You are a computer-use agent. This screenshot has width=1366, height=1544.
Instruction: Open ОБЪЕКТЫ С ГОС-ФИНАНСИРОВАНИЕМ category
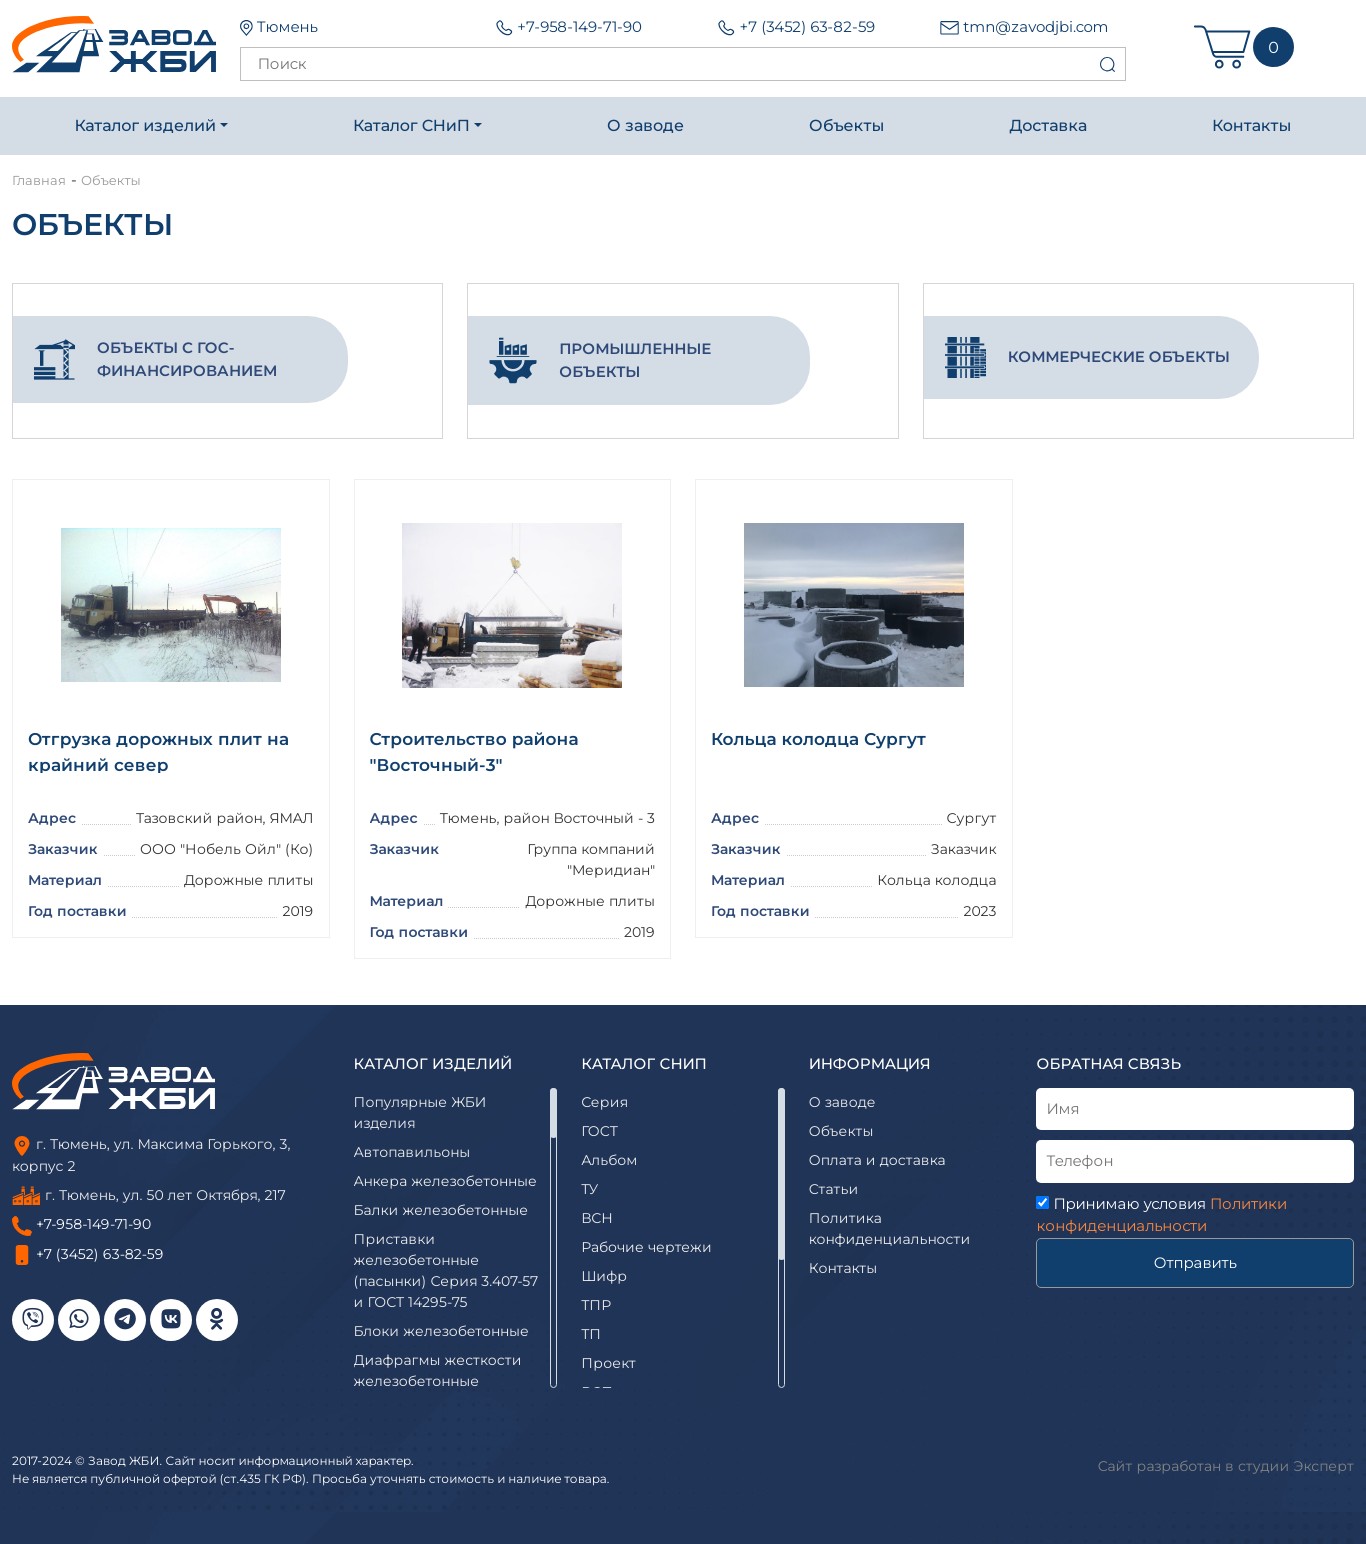(x=180, y=360)
